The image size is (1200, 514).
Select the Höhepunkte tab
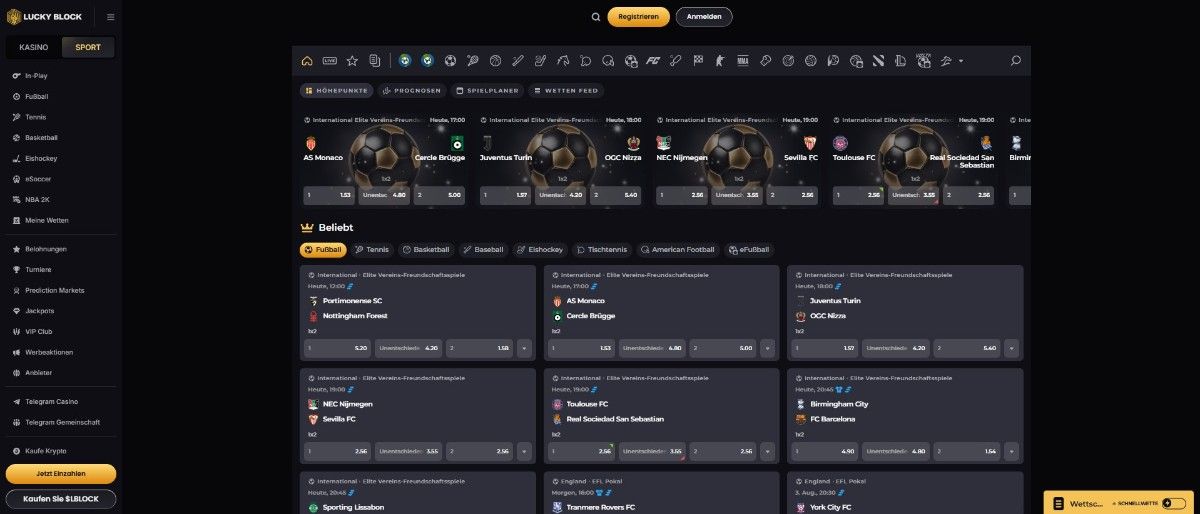click(x=336, y=90)
